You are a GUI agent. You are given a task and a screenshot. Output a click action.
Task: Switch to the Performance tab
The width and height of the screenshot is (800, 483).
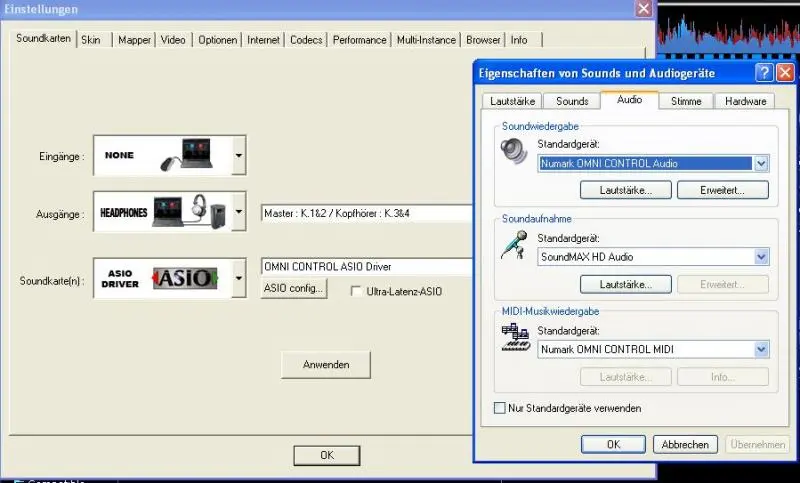(x=359, y=40)
